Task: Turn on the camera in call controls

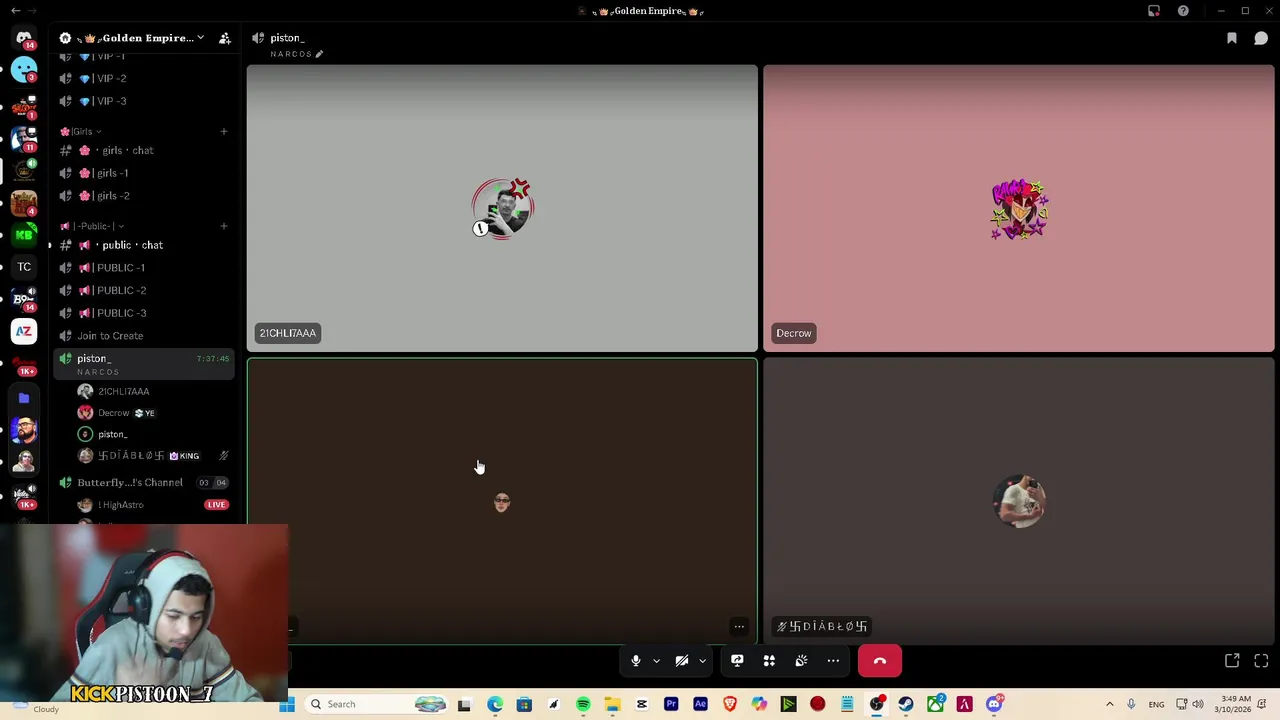Action: pos(682,661)
